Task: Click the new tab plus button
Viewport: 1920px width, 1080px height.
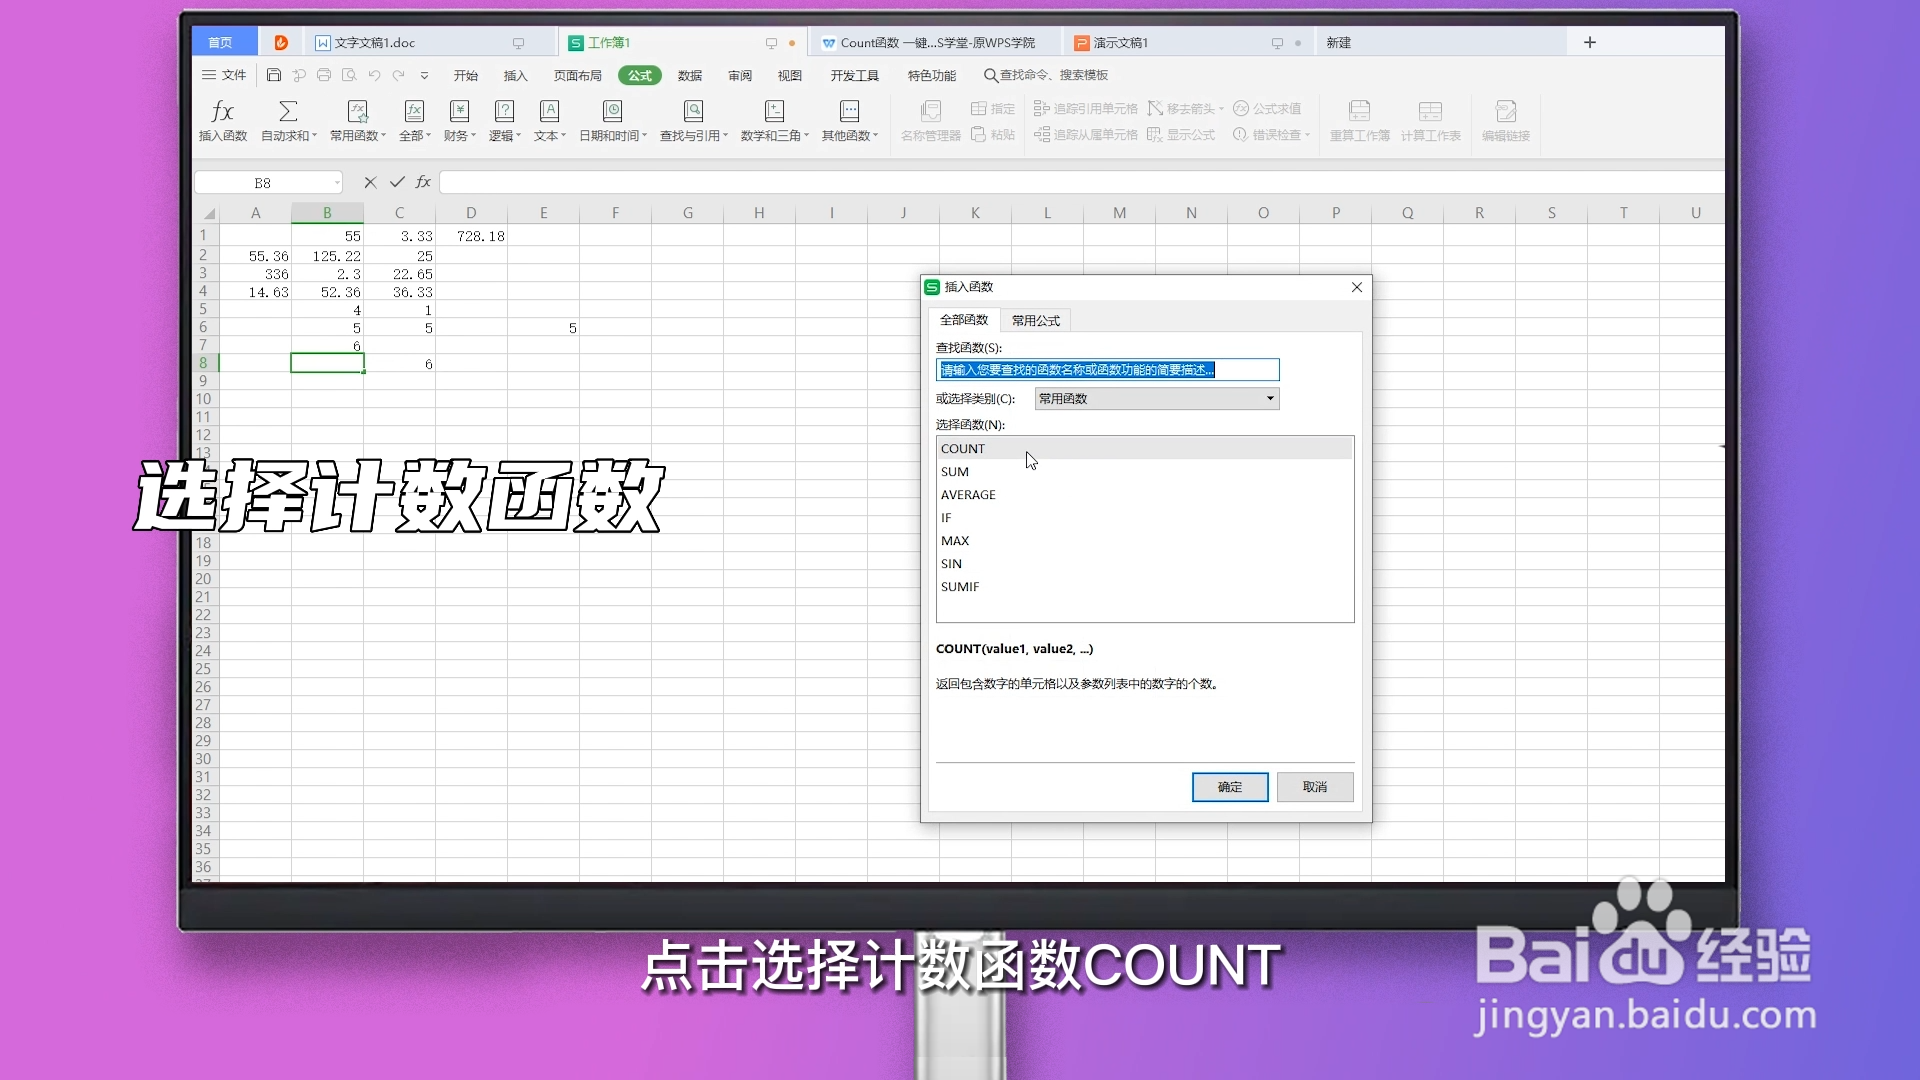Action: pos(1590,42)
